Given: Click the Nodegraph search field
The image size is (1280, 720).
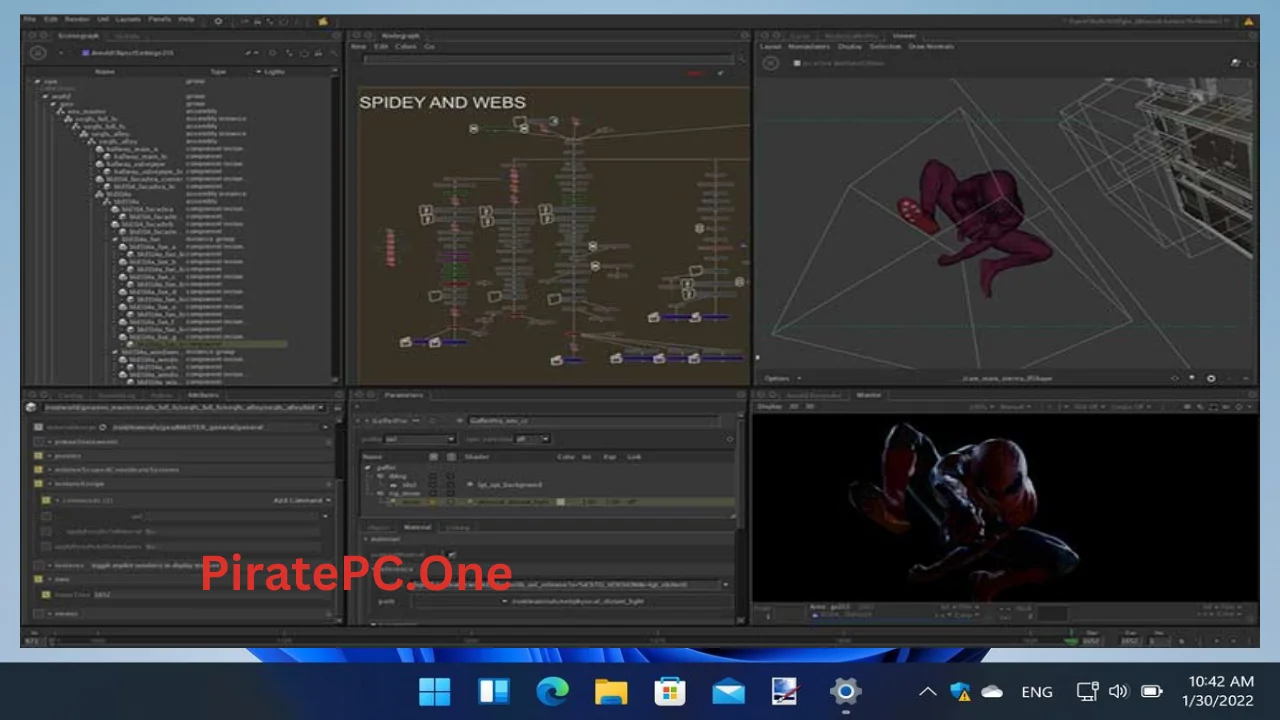Looking at the screenshot, I should [548, 59].
